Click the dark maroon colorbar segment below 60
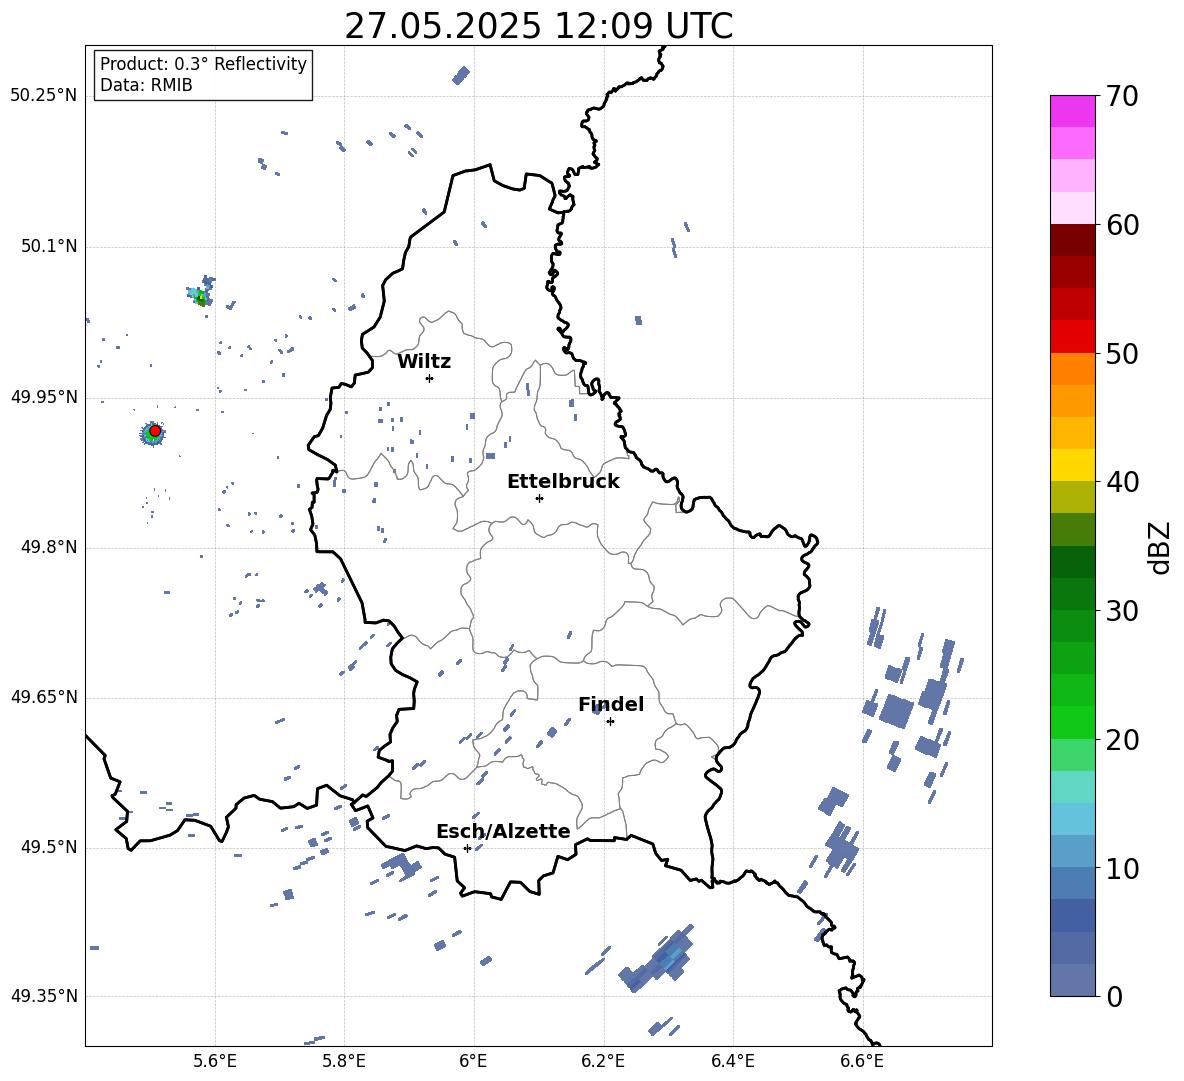Image resolution: width=1184 pixels, height=1081 pixels. pos(1072,241)
